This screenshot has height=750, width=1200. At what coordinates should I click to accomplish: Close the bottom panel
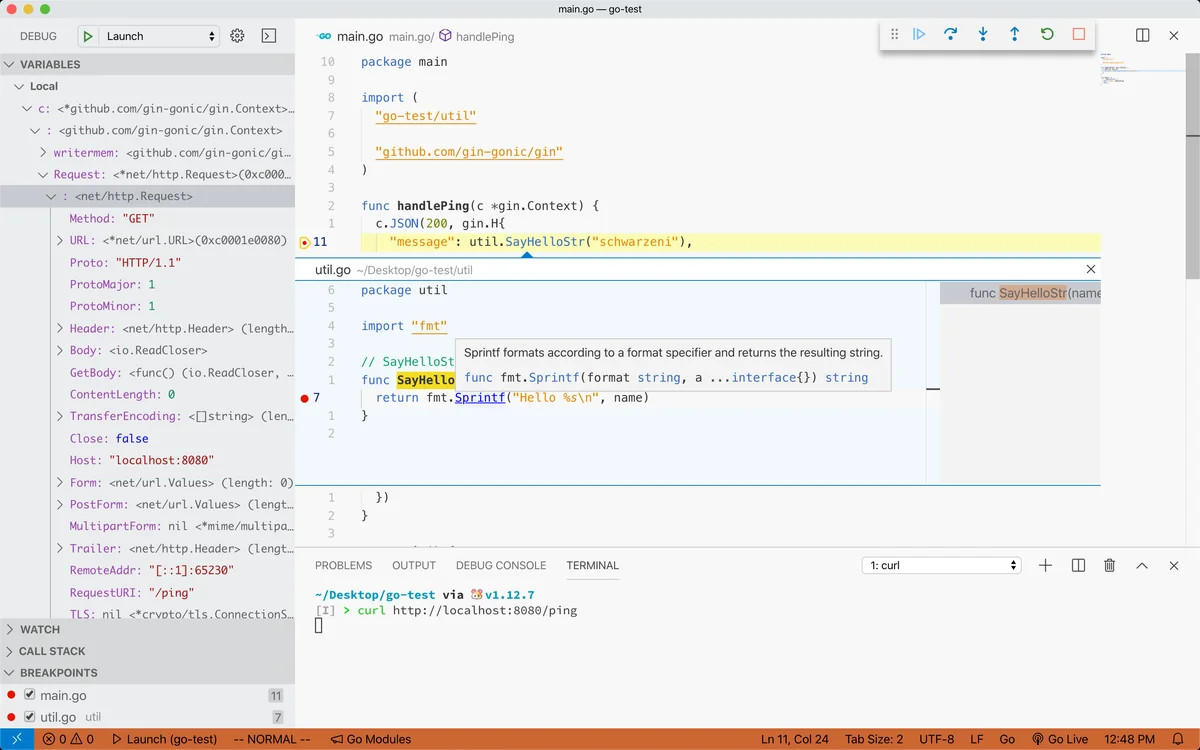(1175, 565)
